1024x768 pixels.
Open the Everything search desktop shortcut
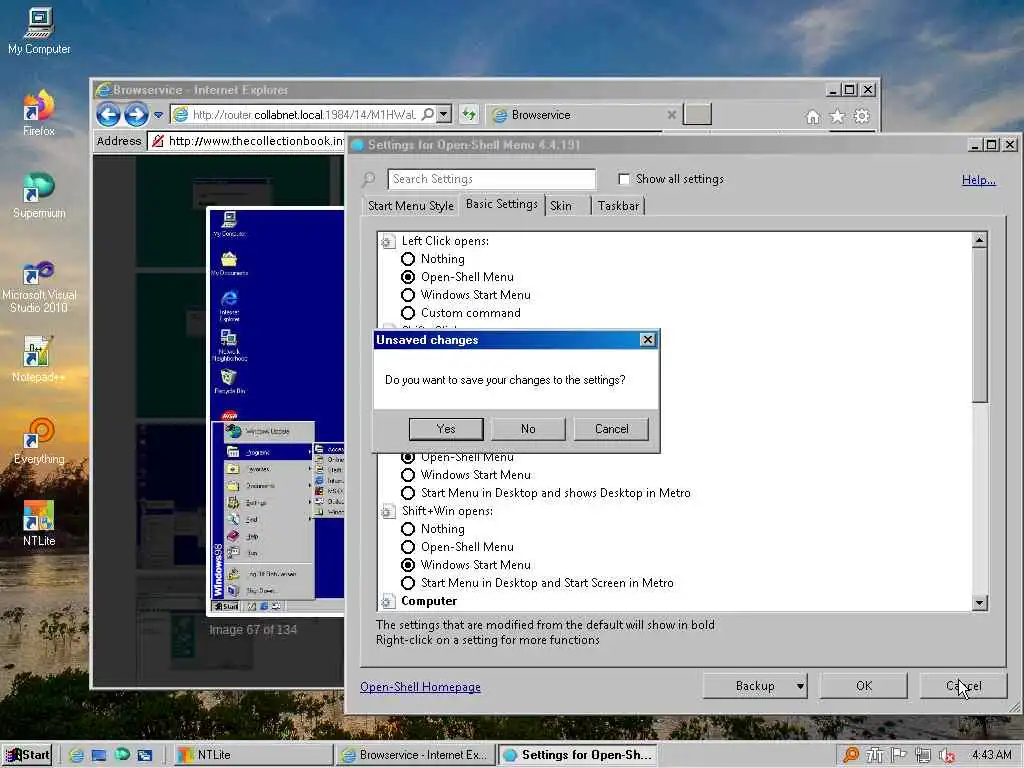coord(39,441)
